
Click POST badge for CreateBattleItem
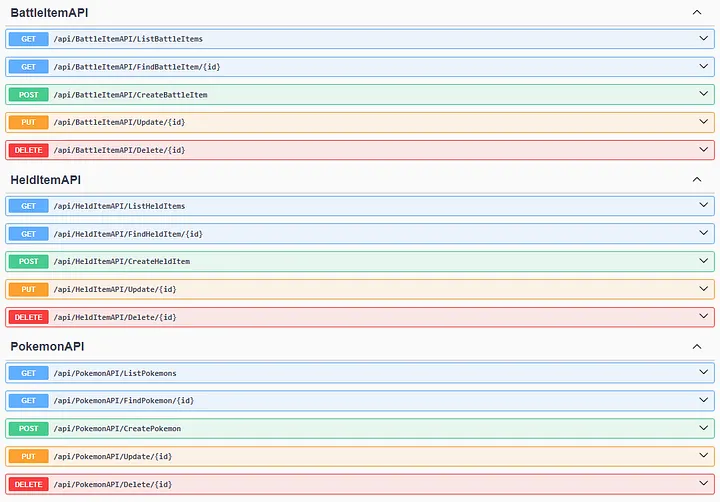click(x=28, y=95)
